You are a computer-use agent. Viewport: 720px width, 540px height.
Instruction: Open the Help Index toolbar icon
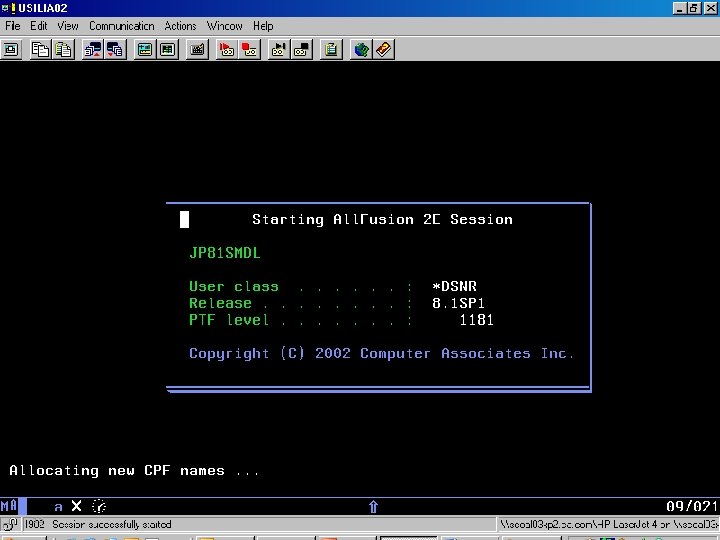[x=384, y=49]
